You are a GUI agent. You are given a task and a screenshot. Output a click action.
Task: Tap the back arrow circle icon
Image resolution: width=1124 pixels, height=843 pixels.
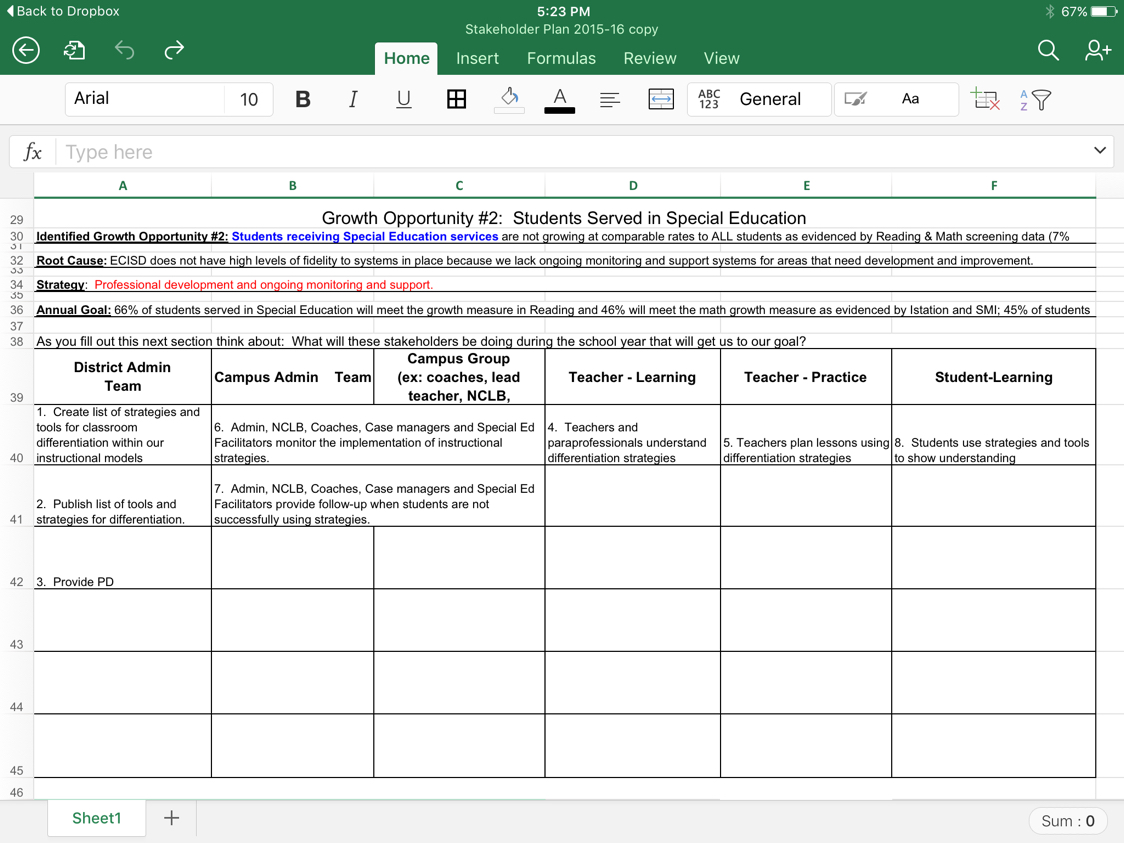[x=26, y=50]
